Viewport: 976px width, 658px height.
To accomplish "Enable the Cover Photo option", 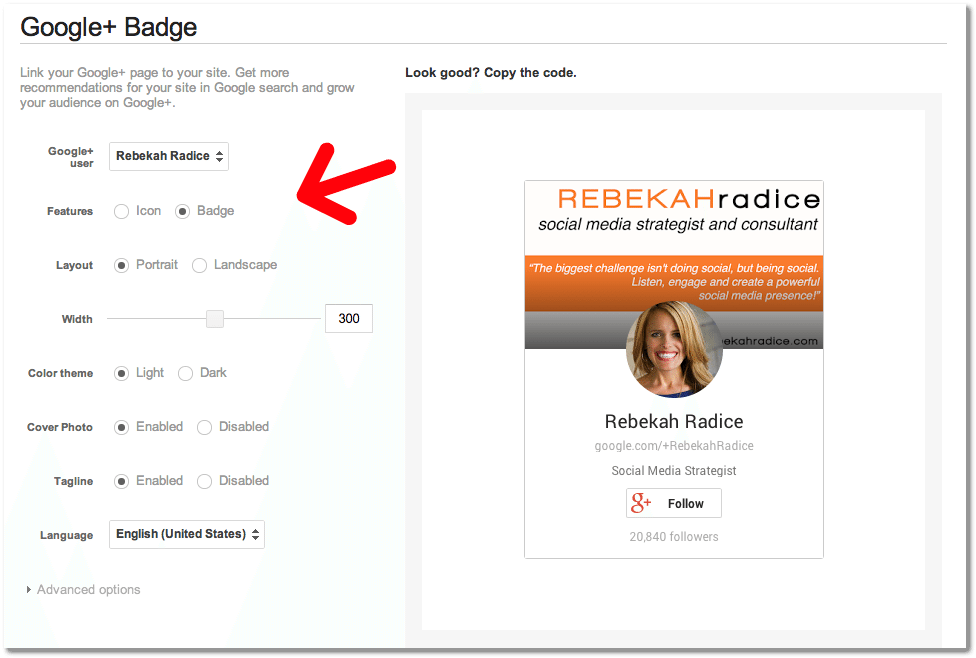I will point(121,428).
